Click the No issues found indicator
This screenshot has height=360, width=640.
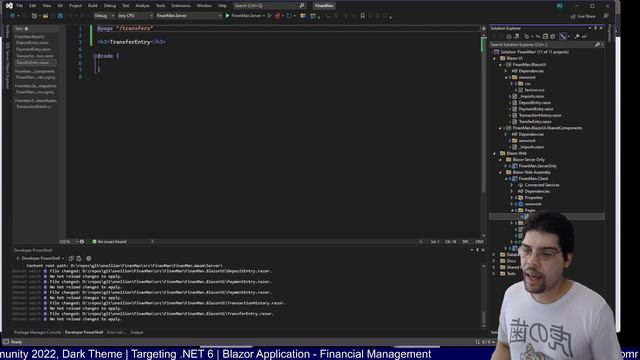109,242
